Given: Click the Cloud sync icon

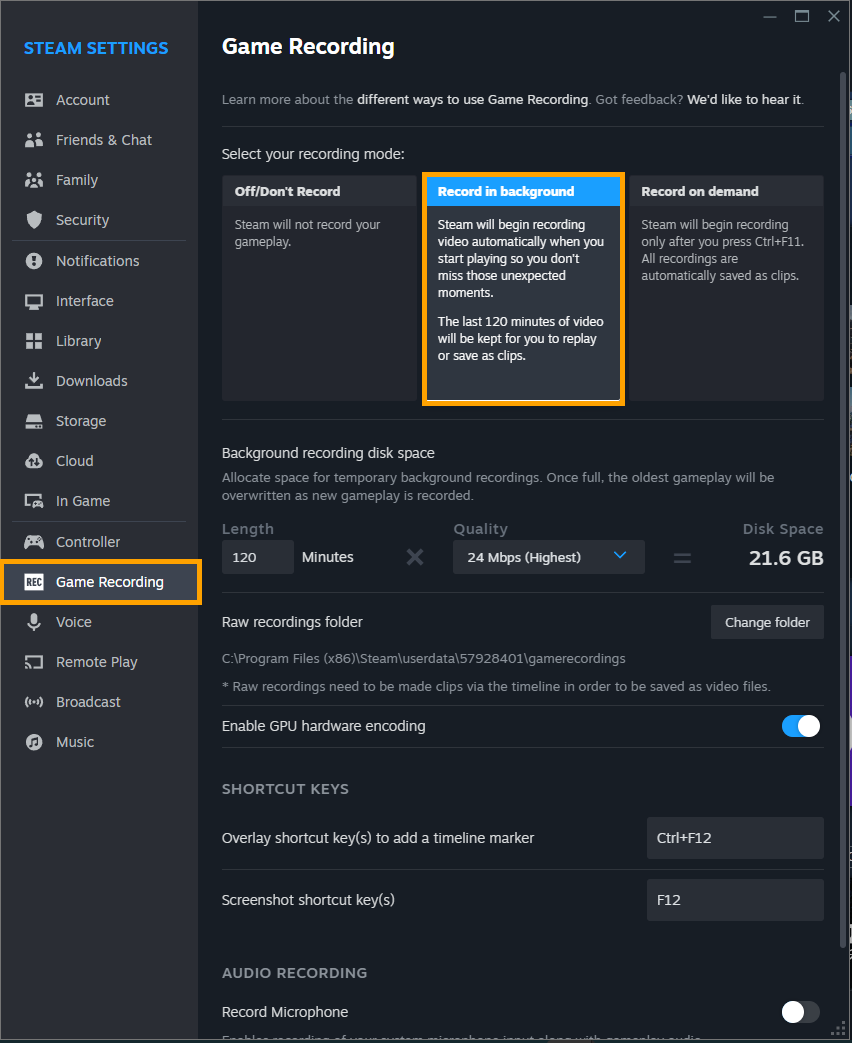Looking at the screenshot, I should pyautogui.click(x=34, y=461).
